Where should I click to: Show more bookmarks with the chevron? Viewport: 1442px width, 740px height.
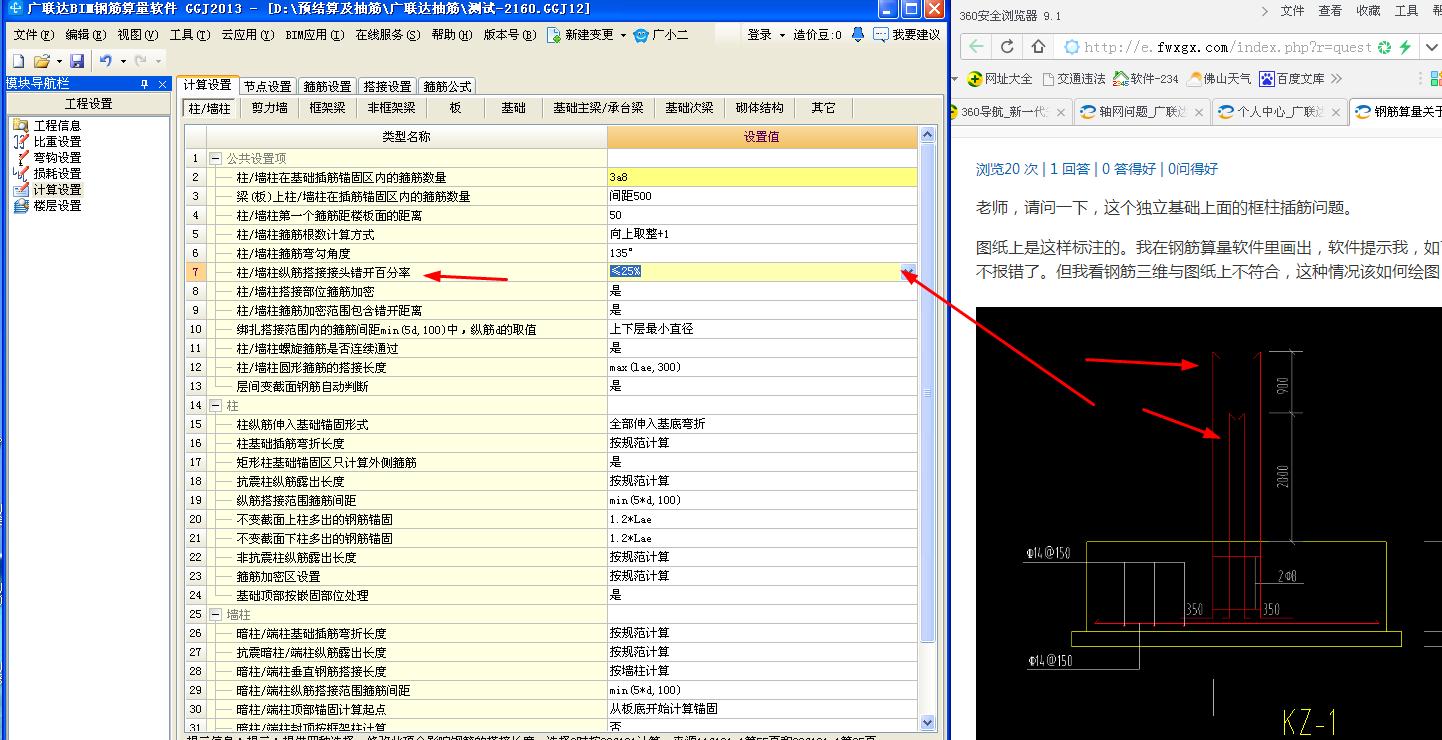point(1337,78)
